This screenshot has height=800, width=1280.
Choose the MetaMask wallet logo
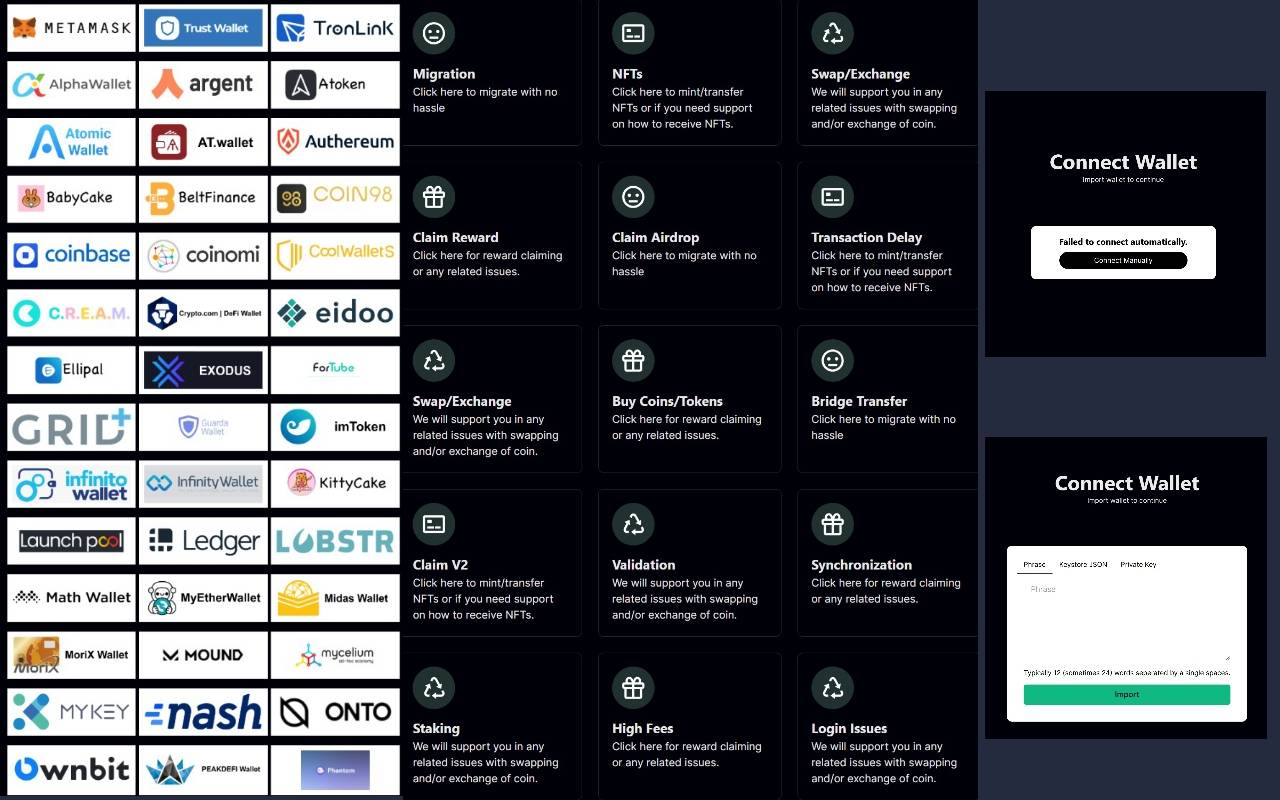pos(71,28)
